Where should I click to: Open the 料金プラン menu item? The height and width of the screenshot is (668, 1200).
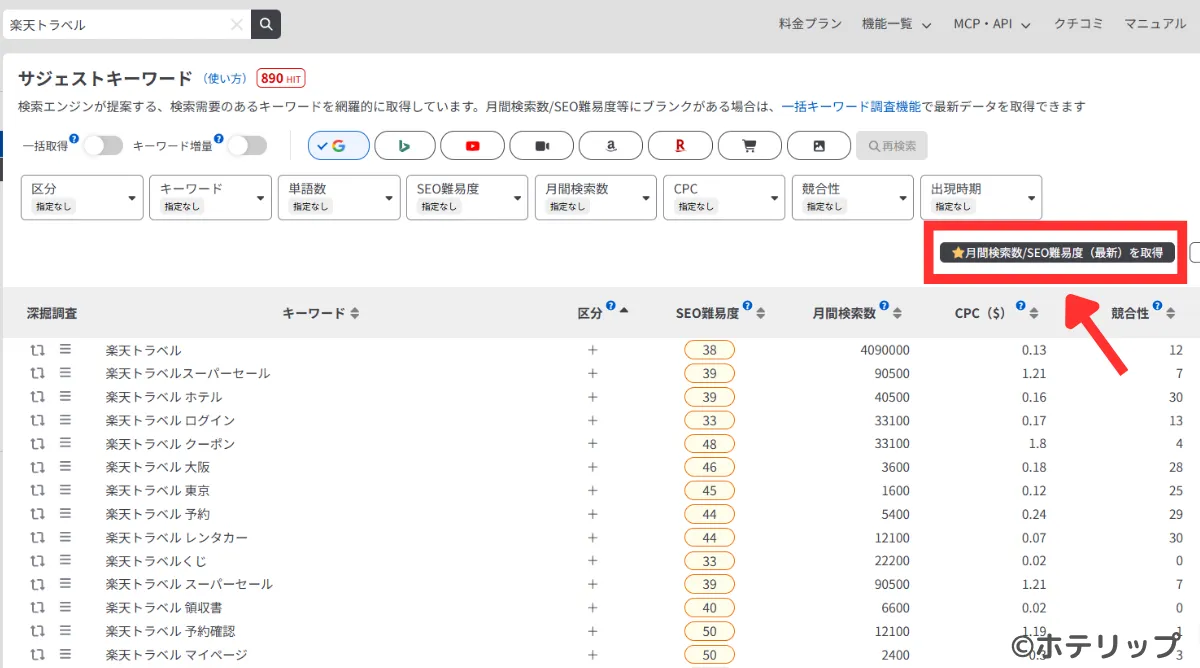(x=810, y=24)
